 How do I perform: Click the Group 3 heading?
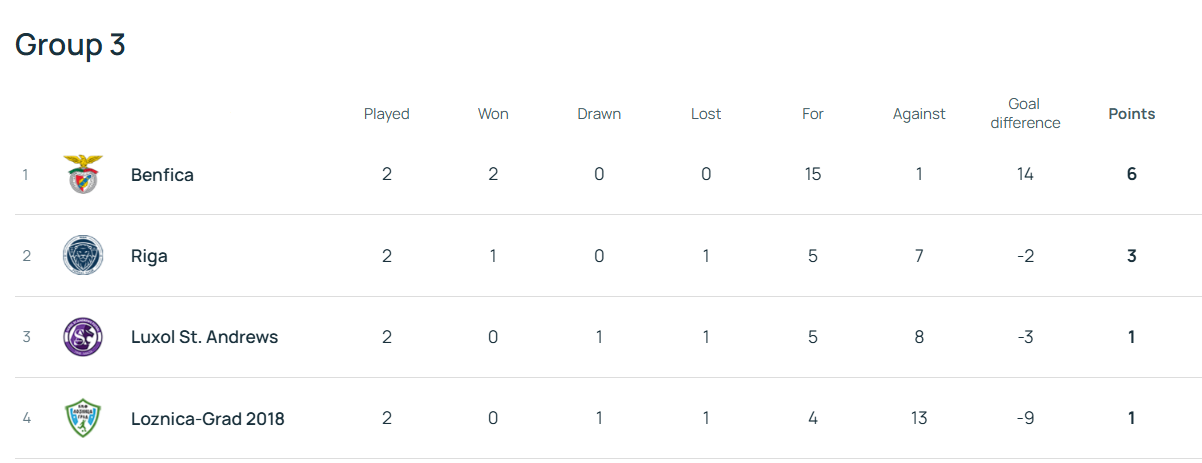[x=70, y=45]
